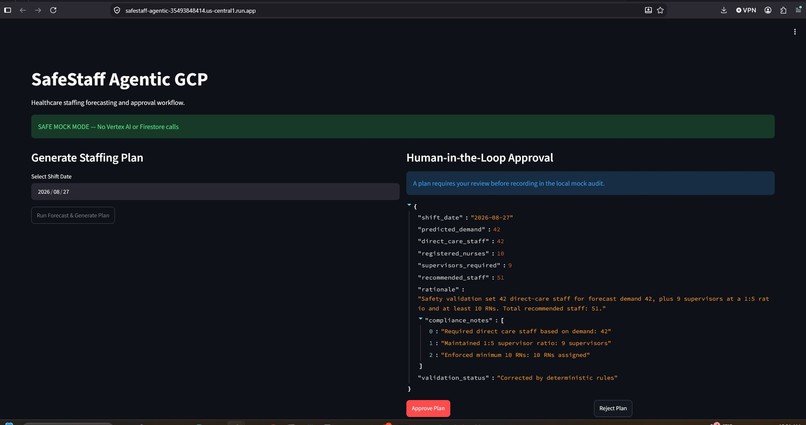Viewport: 806px width, 425px height.
Task: Go forward with the browser forward arrow
Action: pyautogui.click(x=38, y=10)
